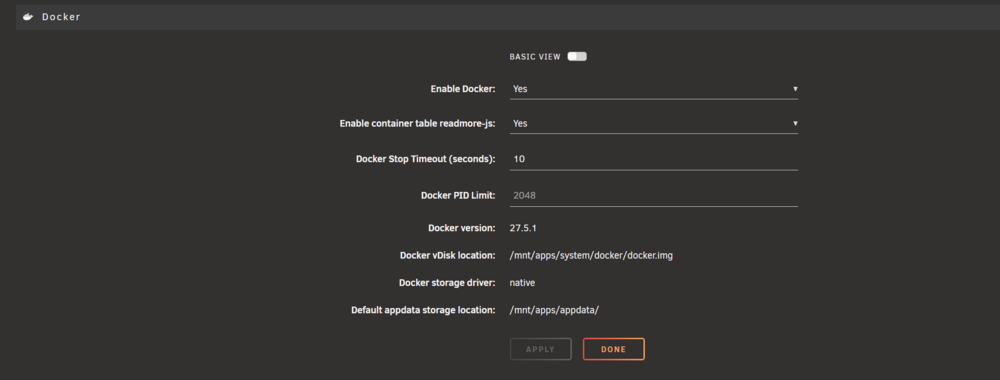
Task: Click the Default appdata storage location label
Action: click(423, 311)
